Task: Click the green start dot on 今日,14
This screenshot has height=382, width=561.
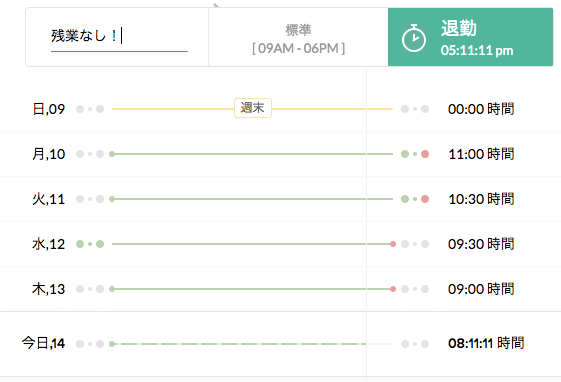Action: 112,344
